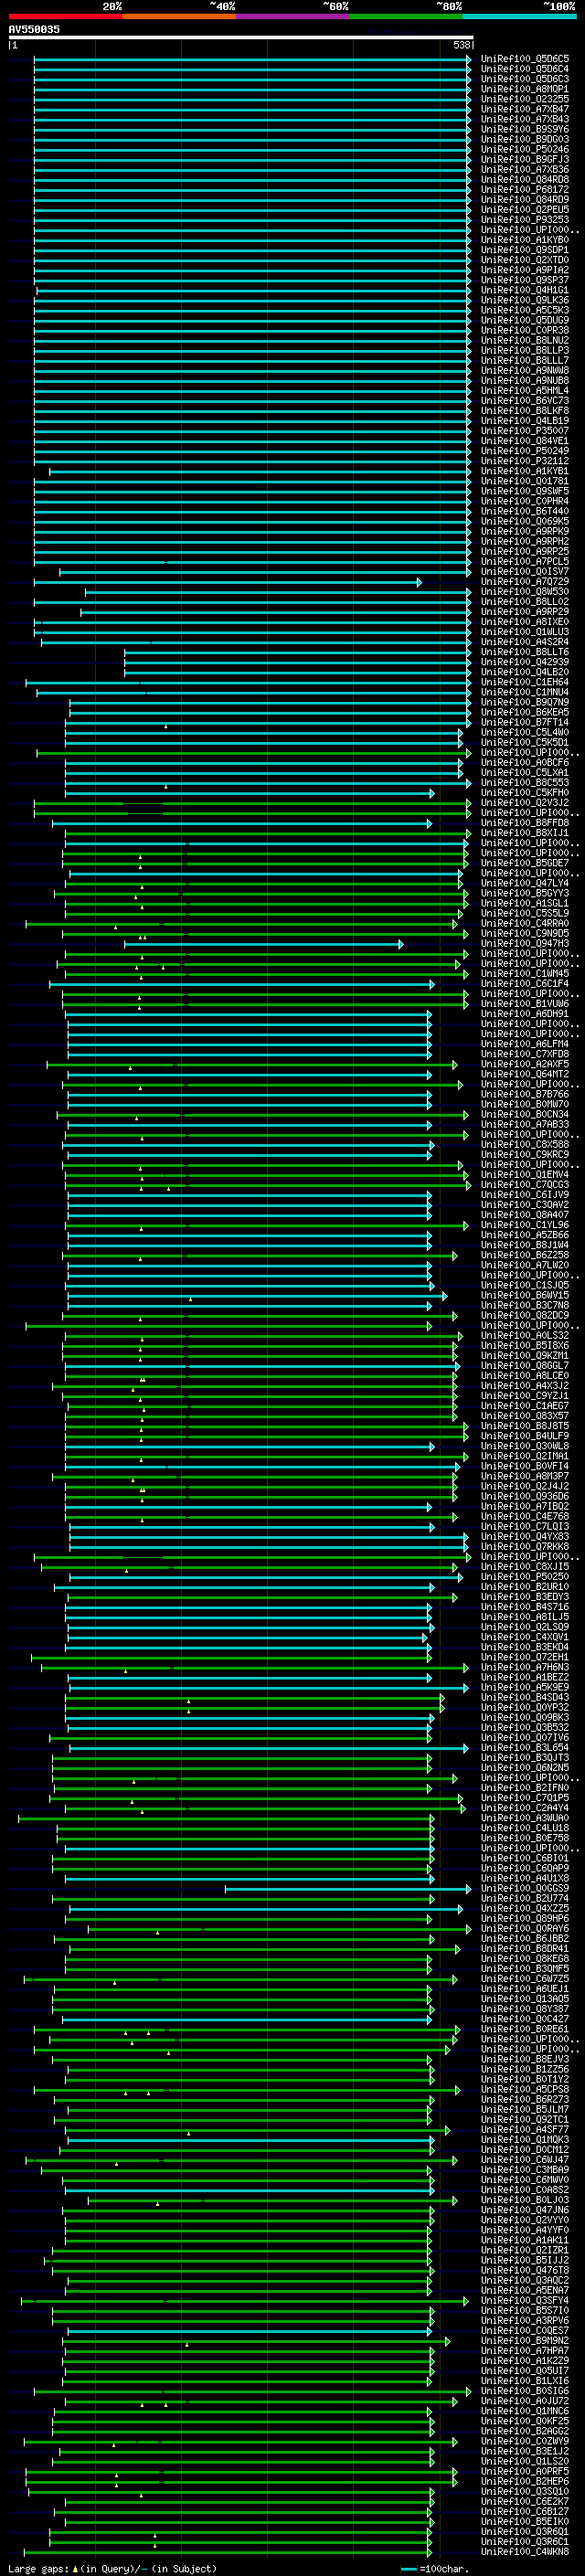This screenshot has height=2576, width=585.
Task: Open the UniRef100_P50250 entry
Action: coord(525,1577)
